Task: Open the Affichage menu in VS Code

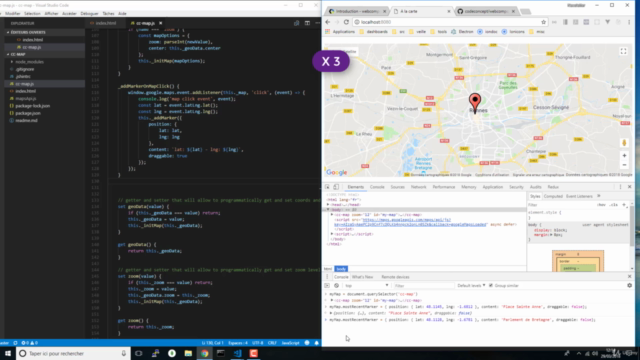Action: pos(51,13)
